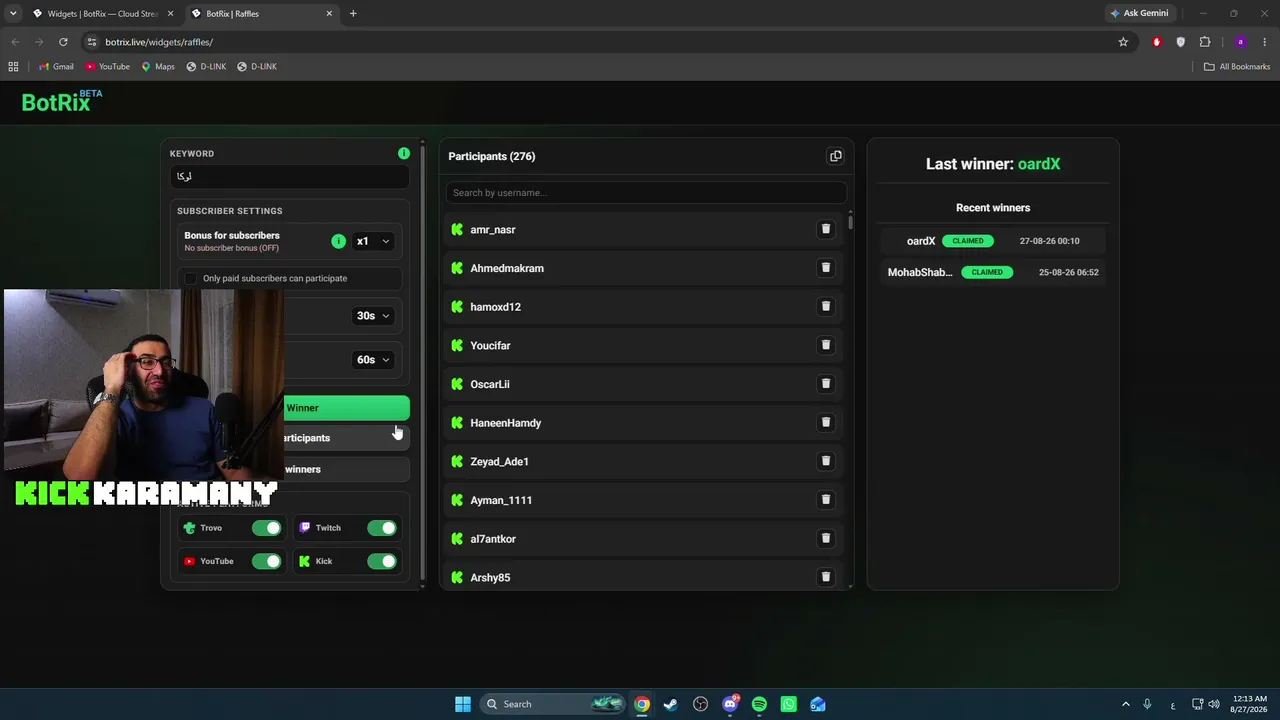Image resolution: width=1280 pixels, height=720 pixels.
Task: Open the Chrome tab search dropdown
Action: click(x=13, y=13)
